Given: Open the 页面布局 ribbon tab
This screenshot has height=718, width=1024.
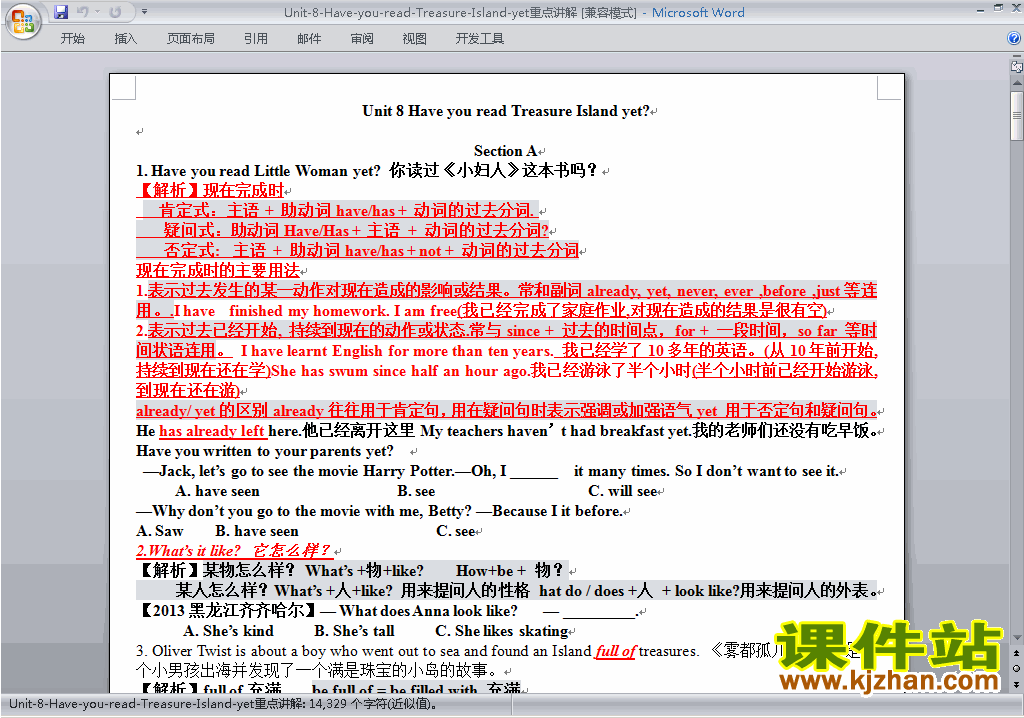Looking at the screenshot, I should coord(191,39).
